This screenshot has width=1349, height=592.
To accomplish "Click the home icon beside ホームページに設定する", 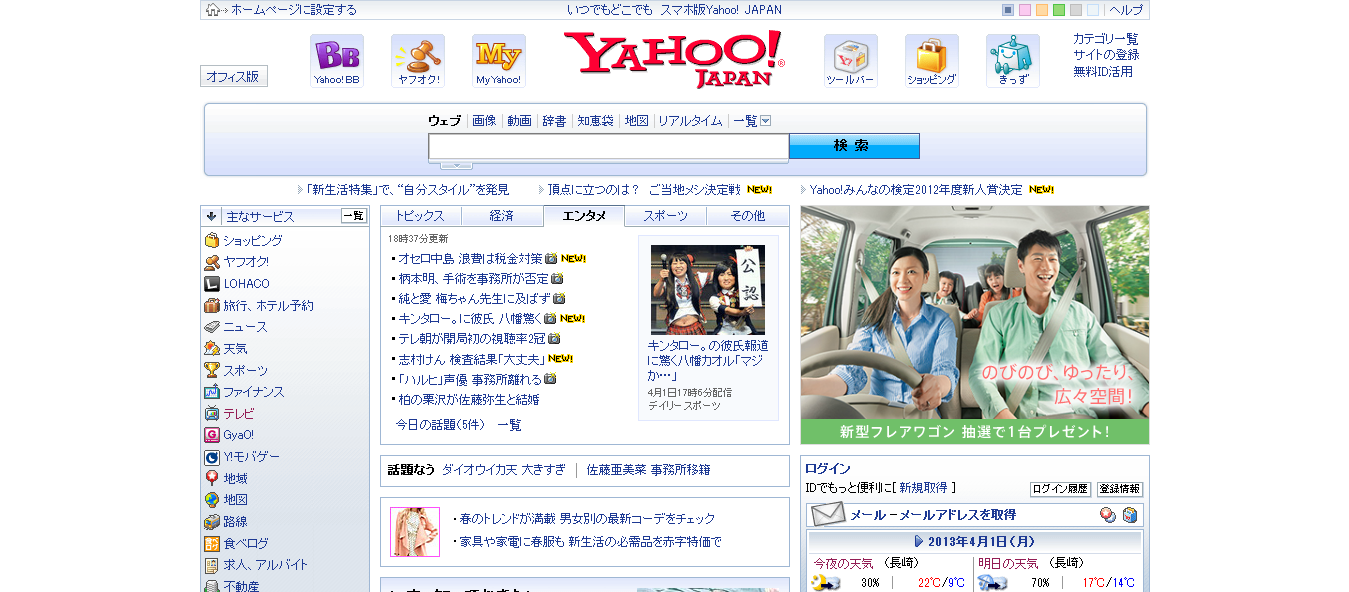I will (213, 10).
